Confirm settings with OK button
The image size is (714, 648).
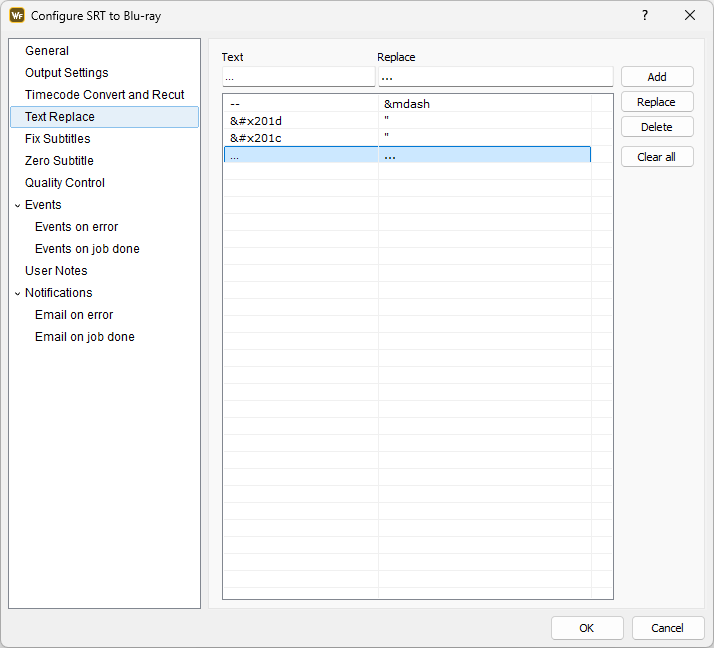pyautogui.click(x=587, y=628)
